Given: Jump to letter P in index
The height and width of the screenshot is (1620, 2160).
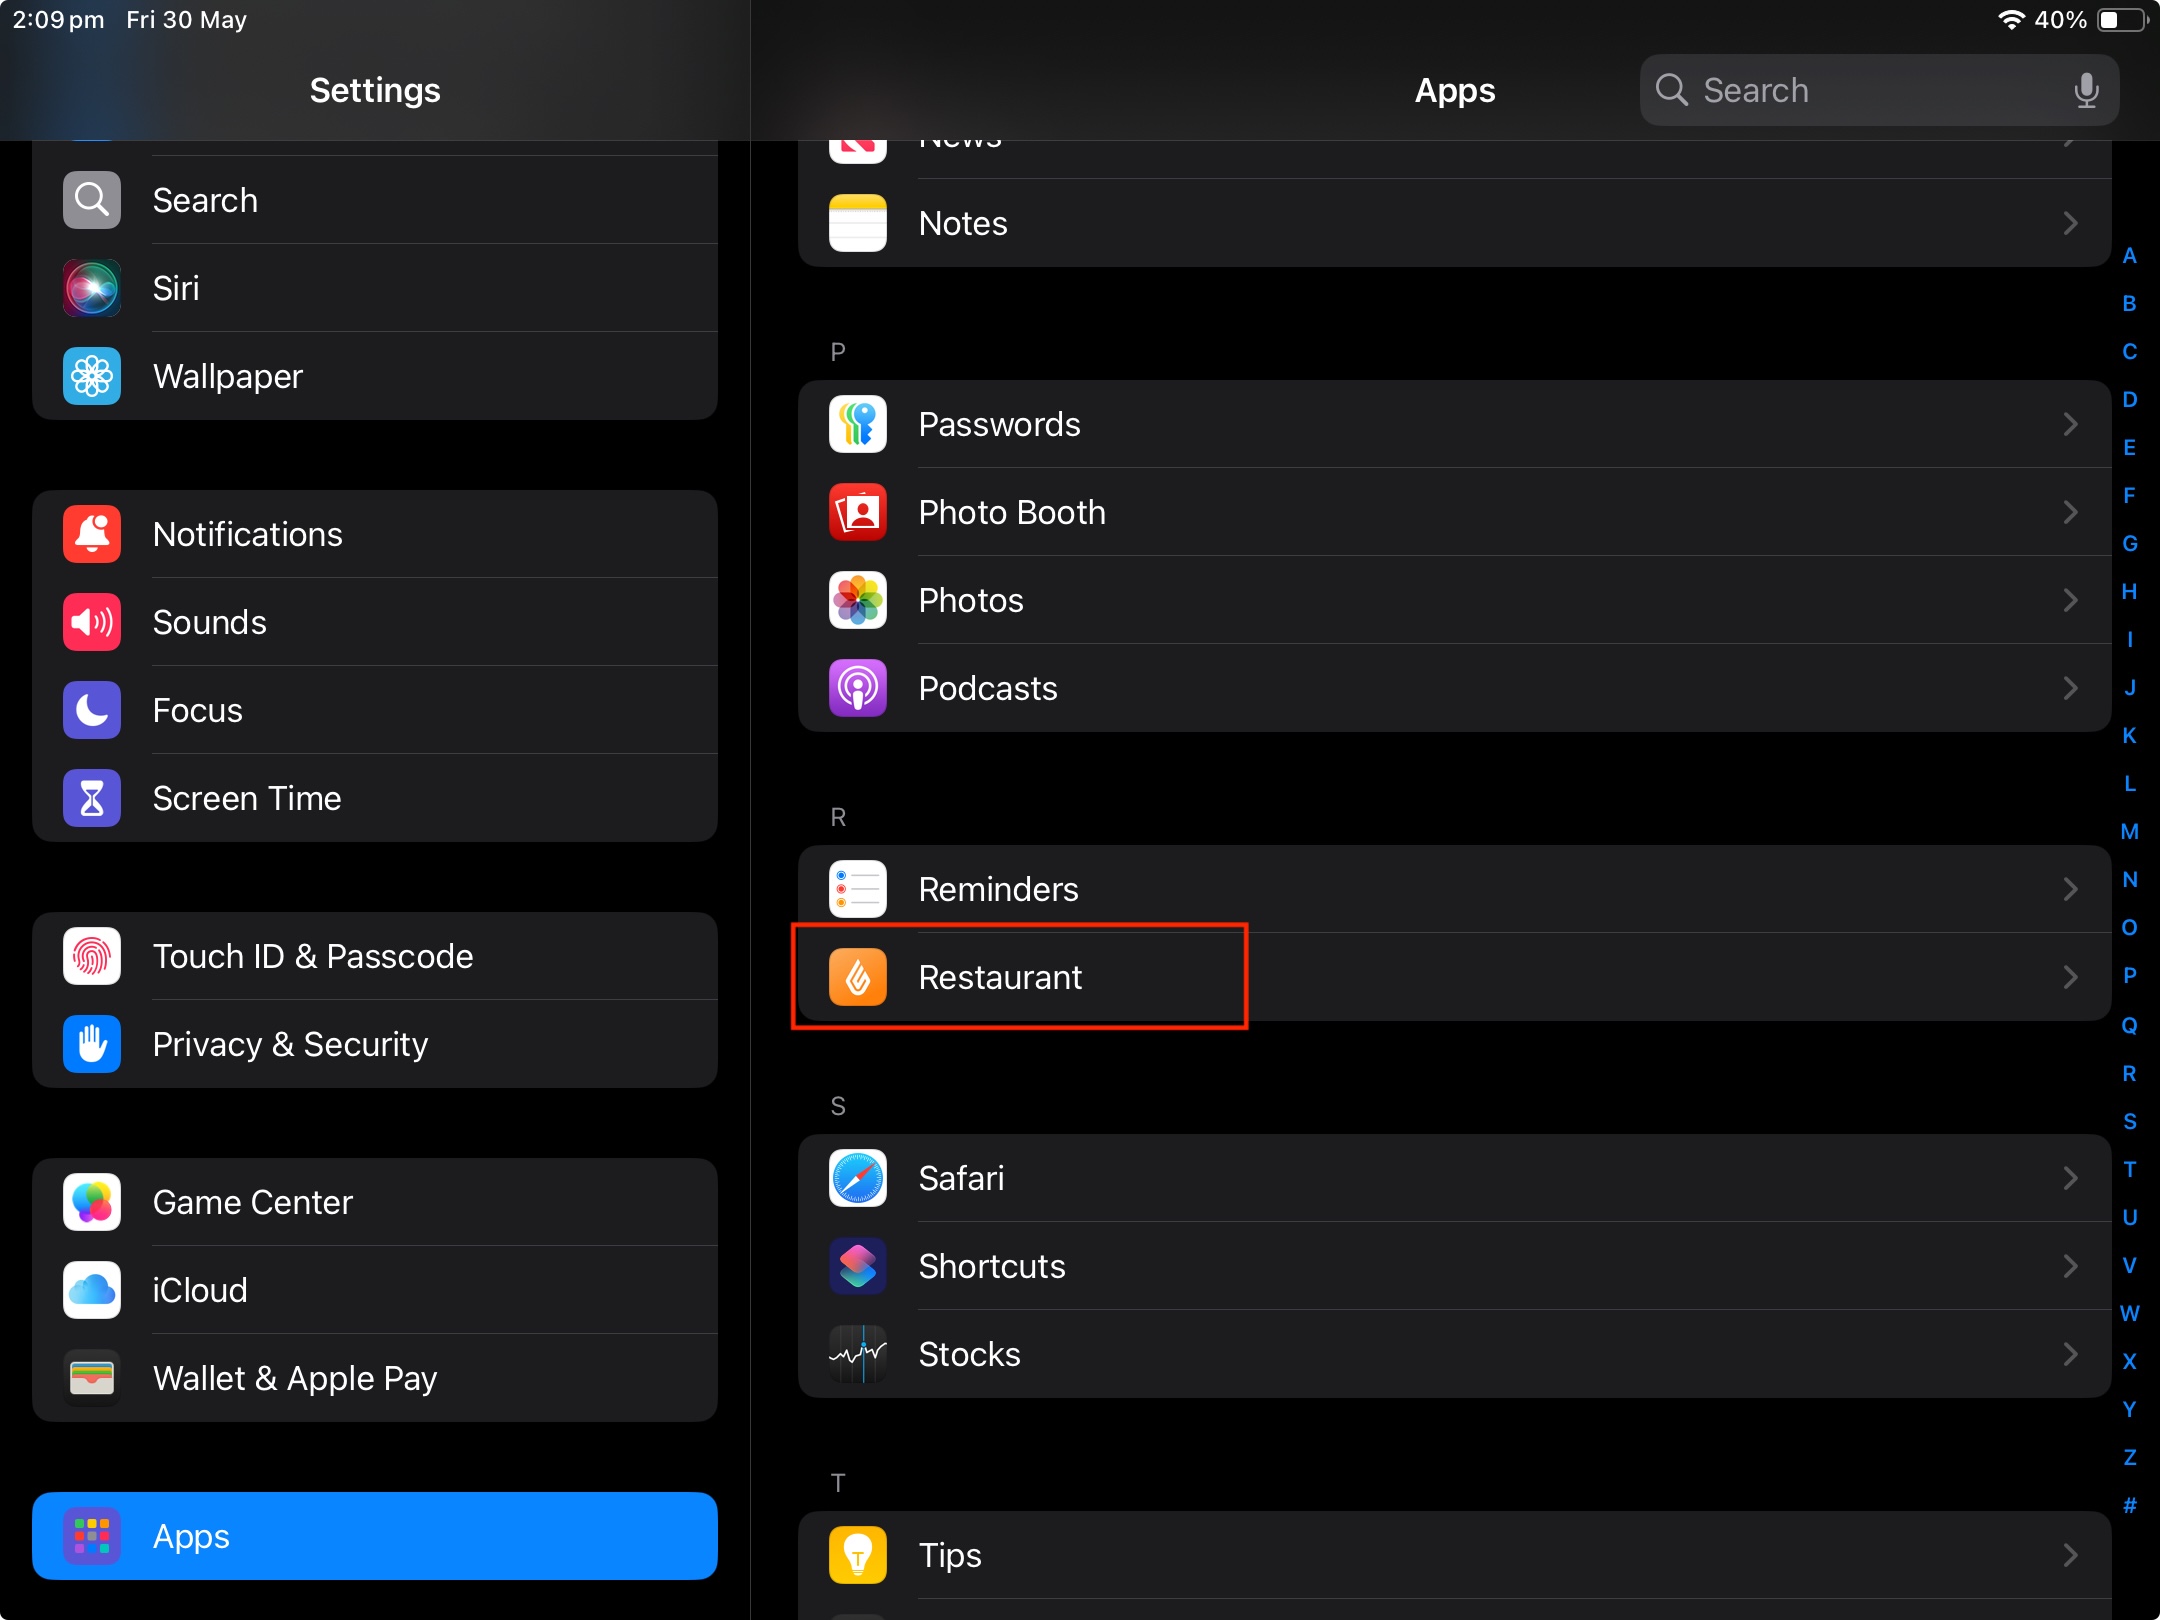Looking at the screenshot, I should click(x=2130, y=976).
